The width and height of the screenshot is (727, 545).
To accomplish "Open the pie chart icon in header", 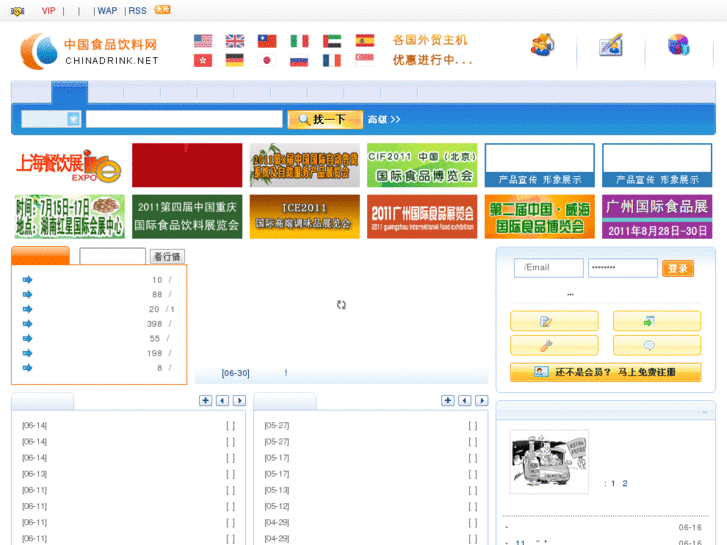I will point(678,45).
